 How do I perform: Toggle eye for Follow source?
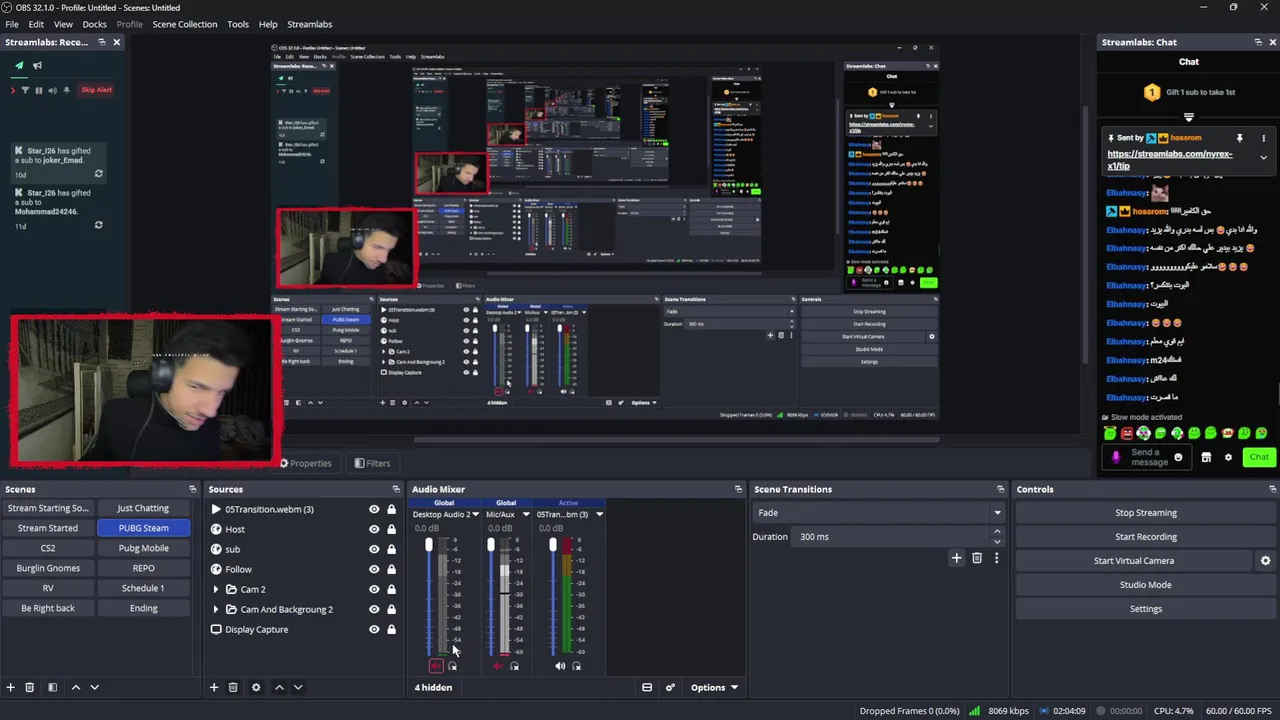374,569
